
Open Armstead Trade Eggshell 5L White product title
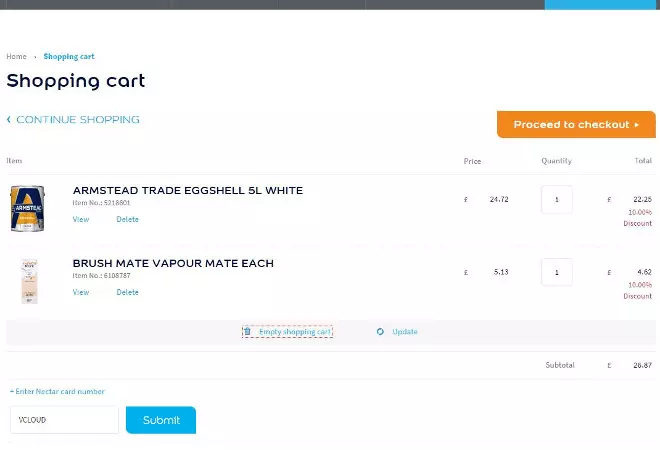tap(187, 190)
